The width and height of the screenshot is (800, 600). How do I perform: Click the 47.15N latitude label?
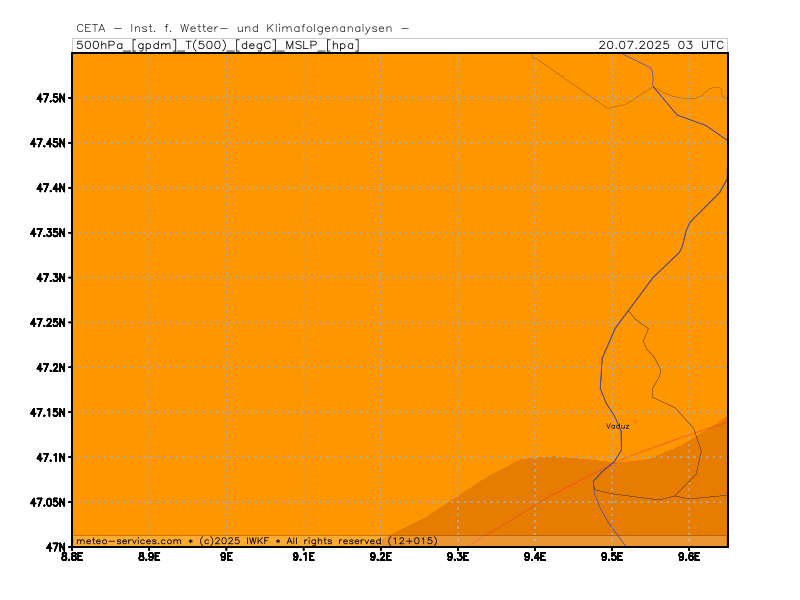click(x=48, y=412)
